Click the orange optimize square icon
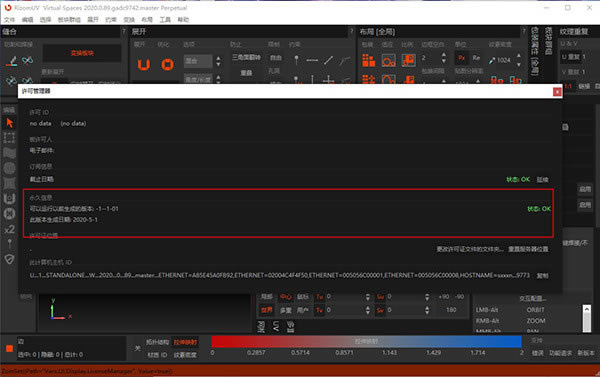Screen dimensions: 600x377 pos(167,64)
